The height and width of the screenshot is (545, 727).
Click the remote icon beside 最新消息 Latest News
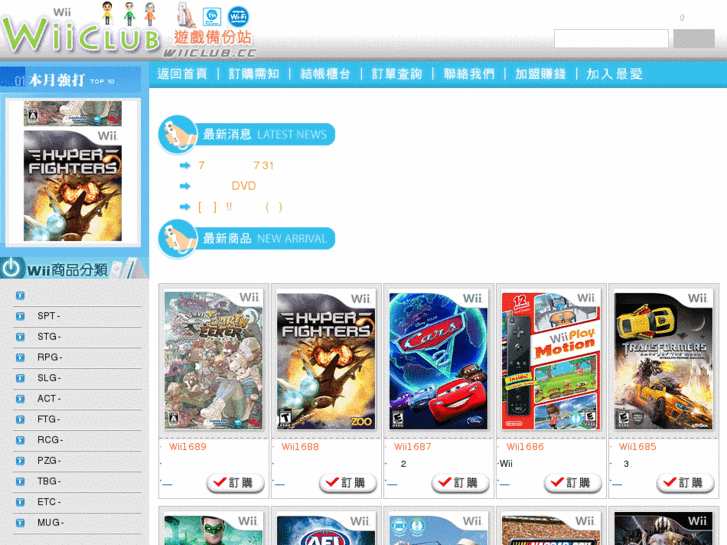pyautogui.click(x=177, y=135)
